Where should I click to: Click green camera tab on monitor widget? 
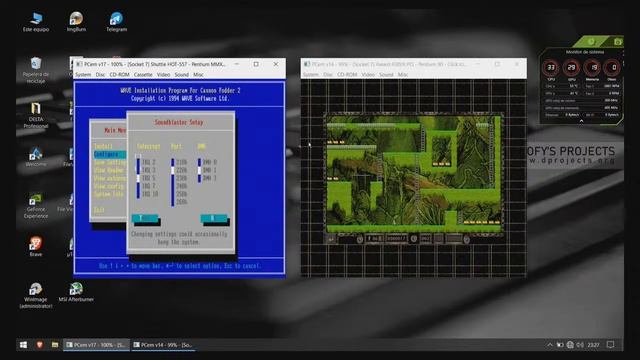[x=617, y=41]
